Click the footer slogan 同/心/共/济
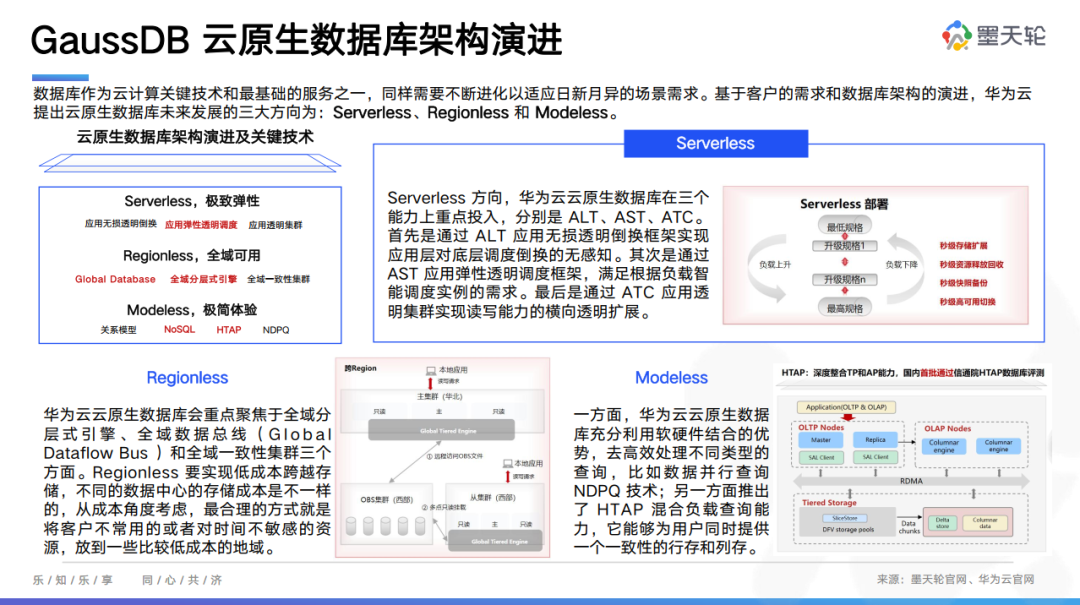The image size is (1080, 605). tap(182, 580)
